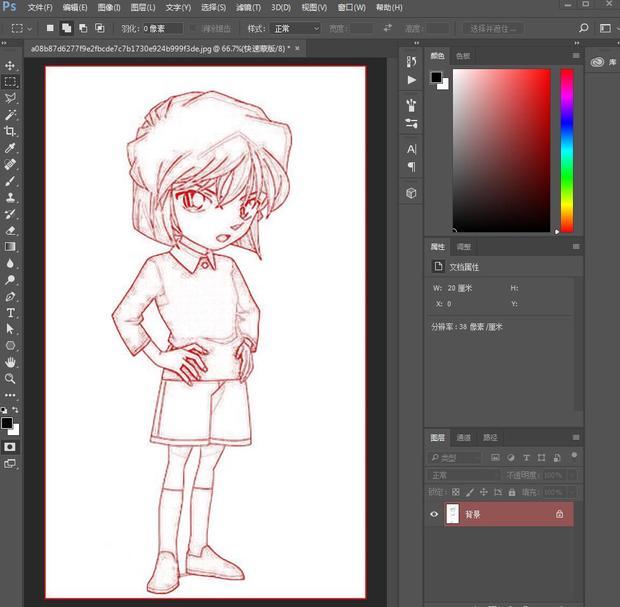The width and height of the screenshot is (620, 607).
Task: Reset default foreground and background colors
Action: coord(4,410)
